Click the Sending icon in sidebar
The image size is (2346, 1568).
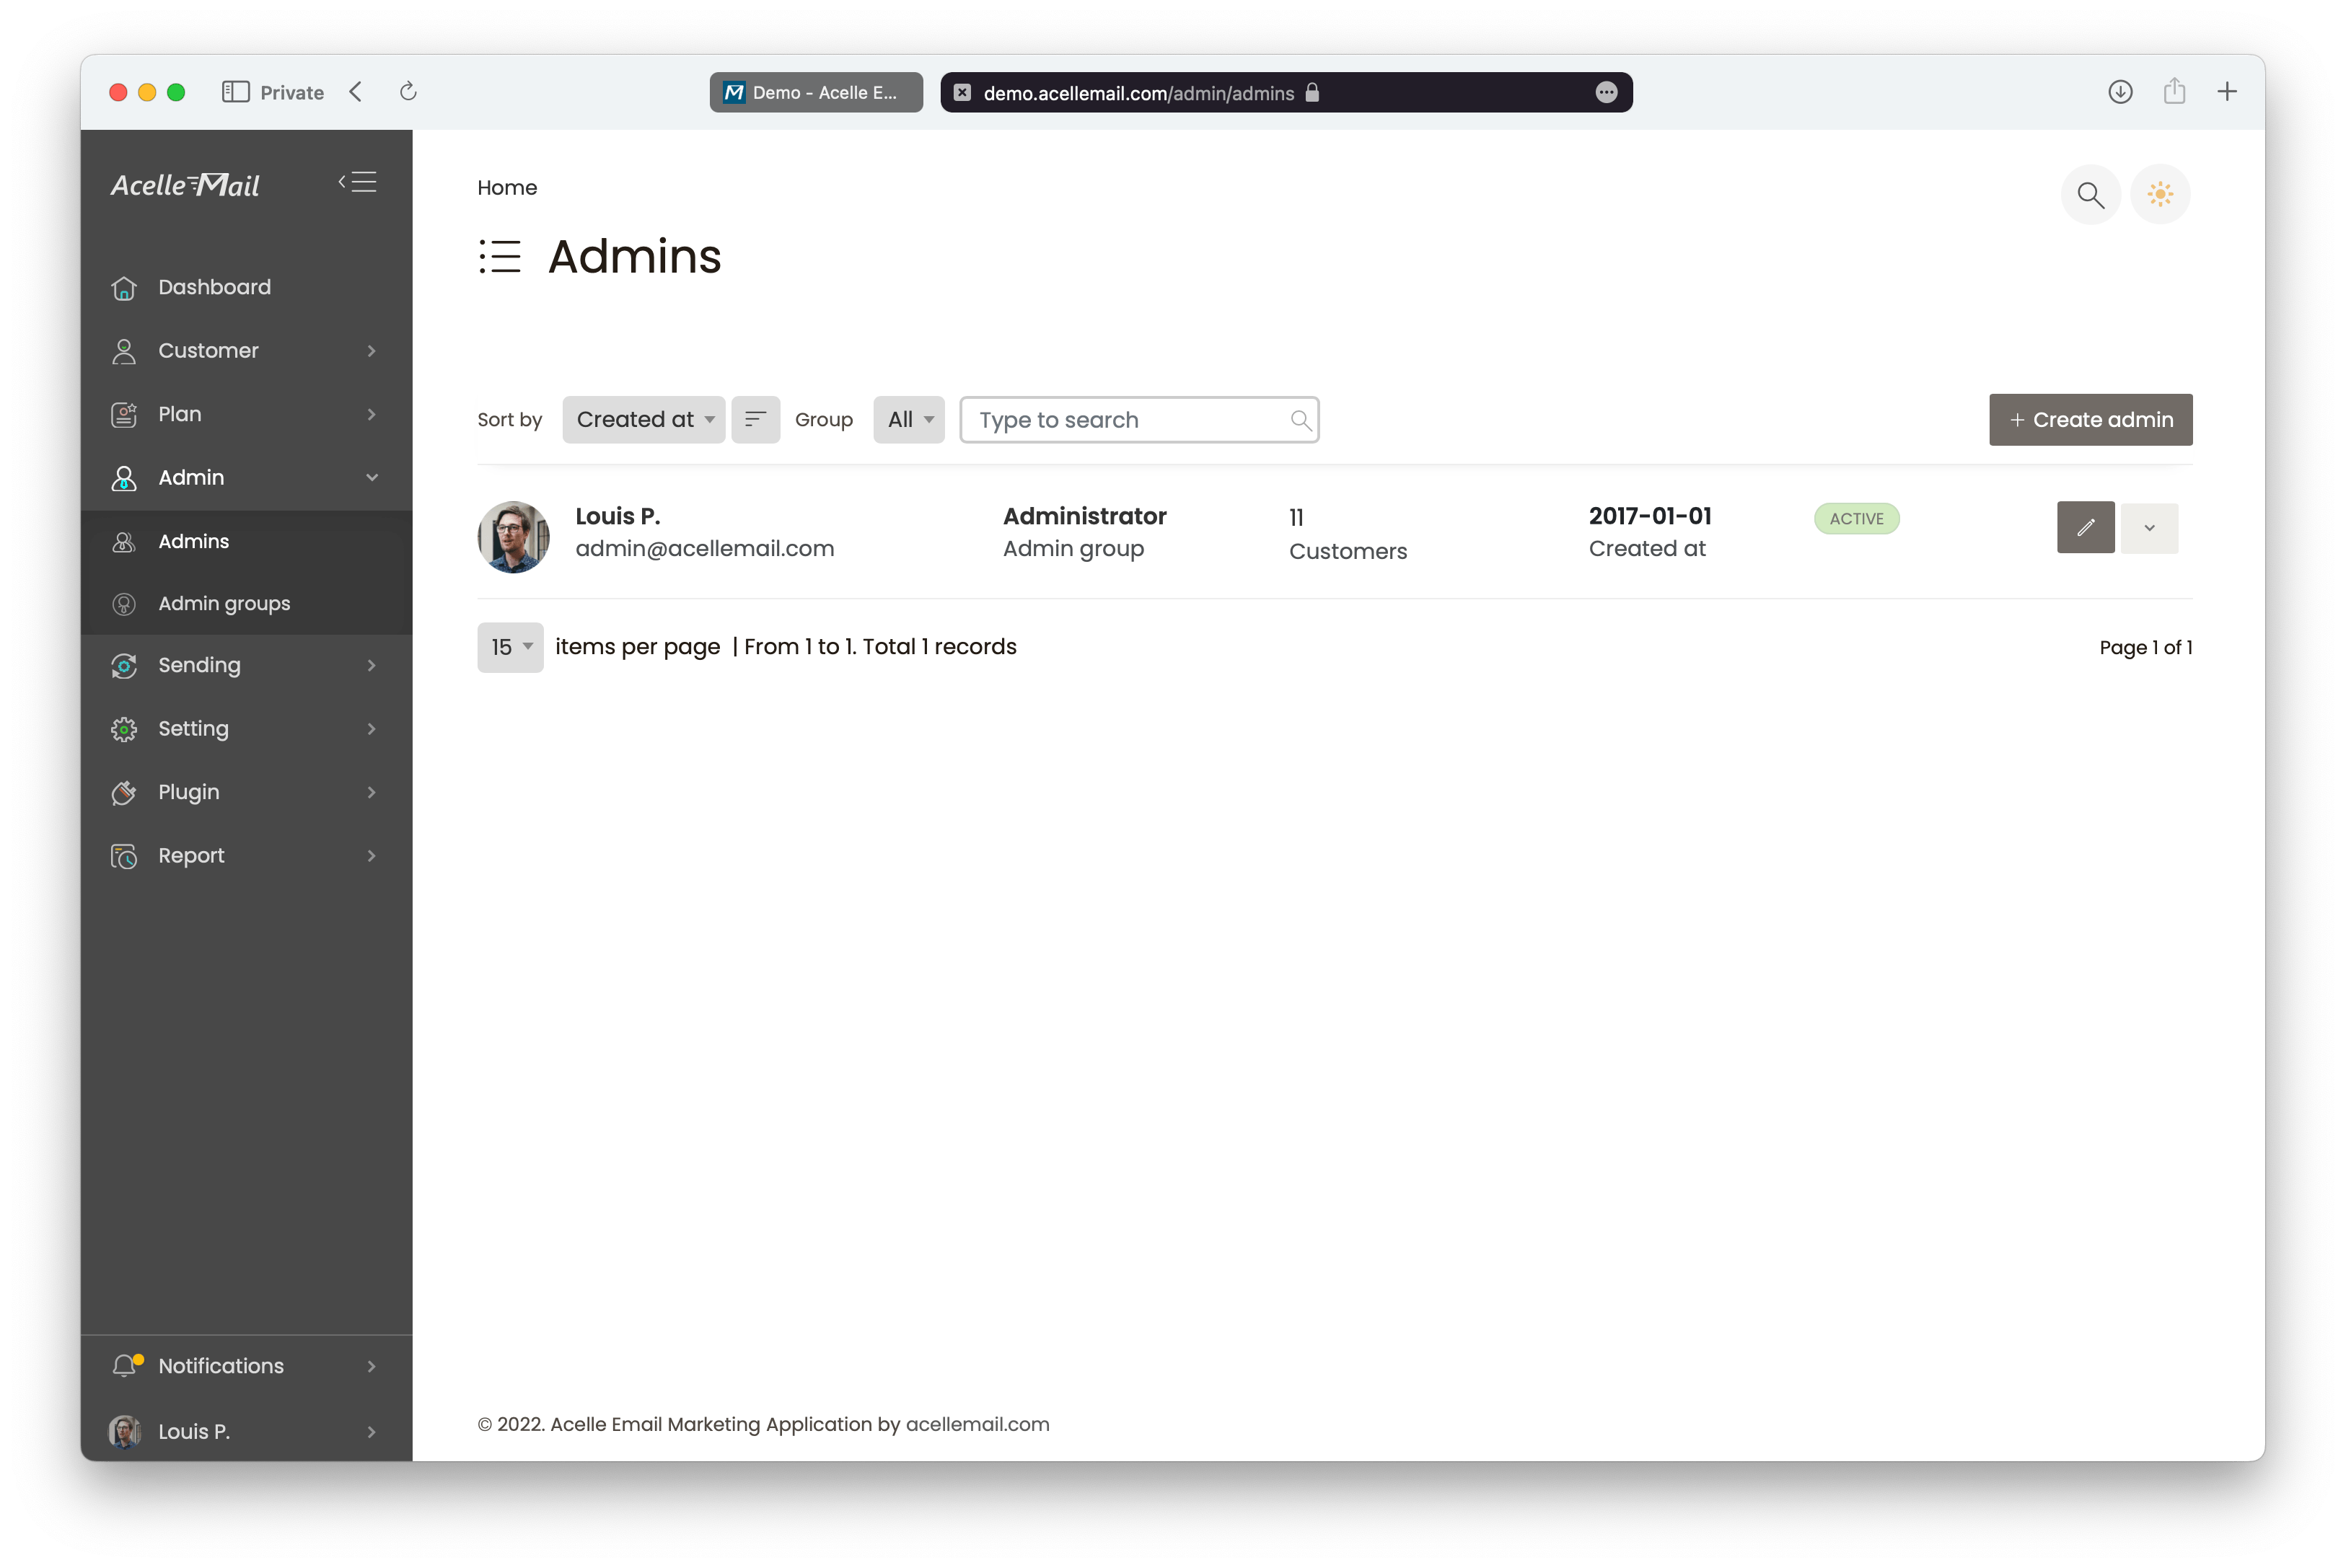(124, 665)
